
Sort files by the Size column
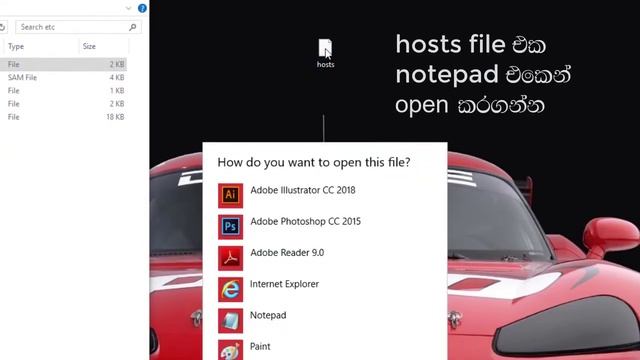click(104, 47)
